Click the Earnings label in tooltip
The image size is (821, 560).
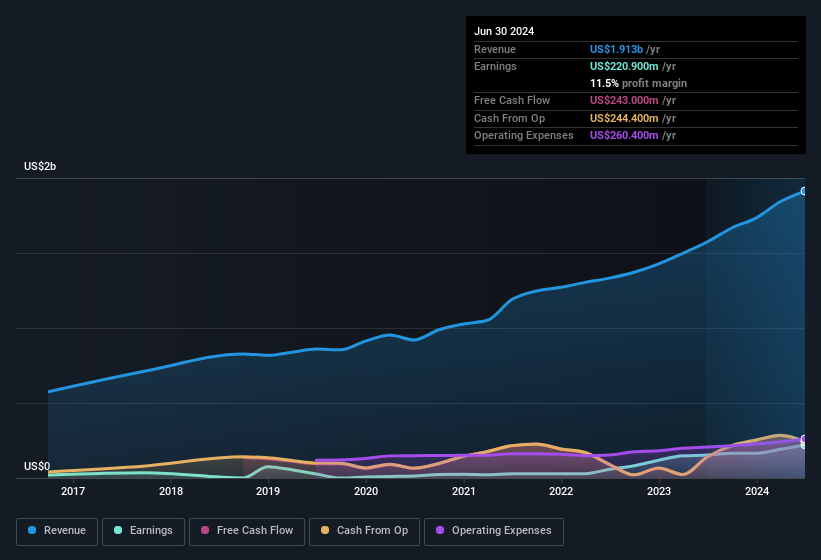pyautogui.click(x=495, y=66)
